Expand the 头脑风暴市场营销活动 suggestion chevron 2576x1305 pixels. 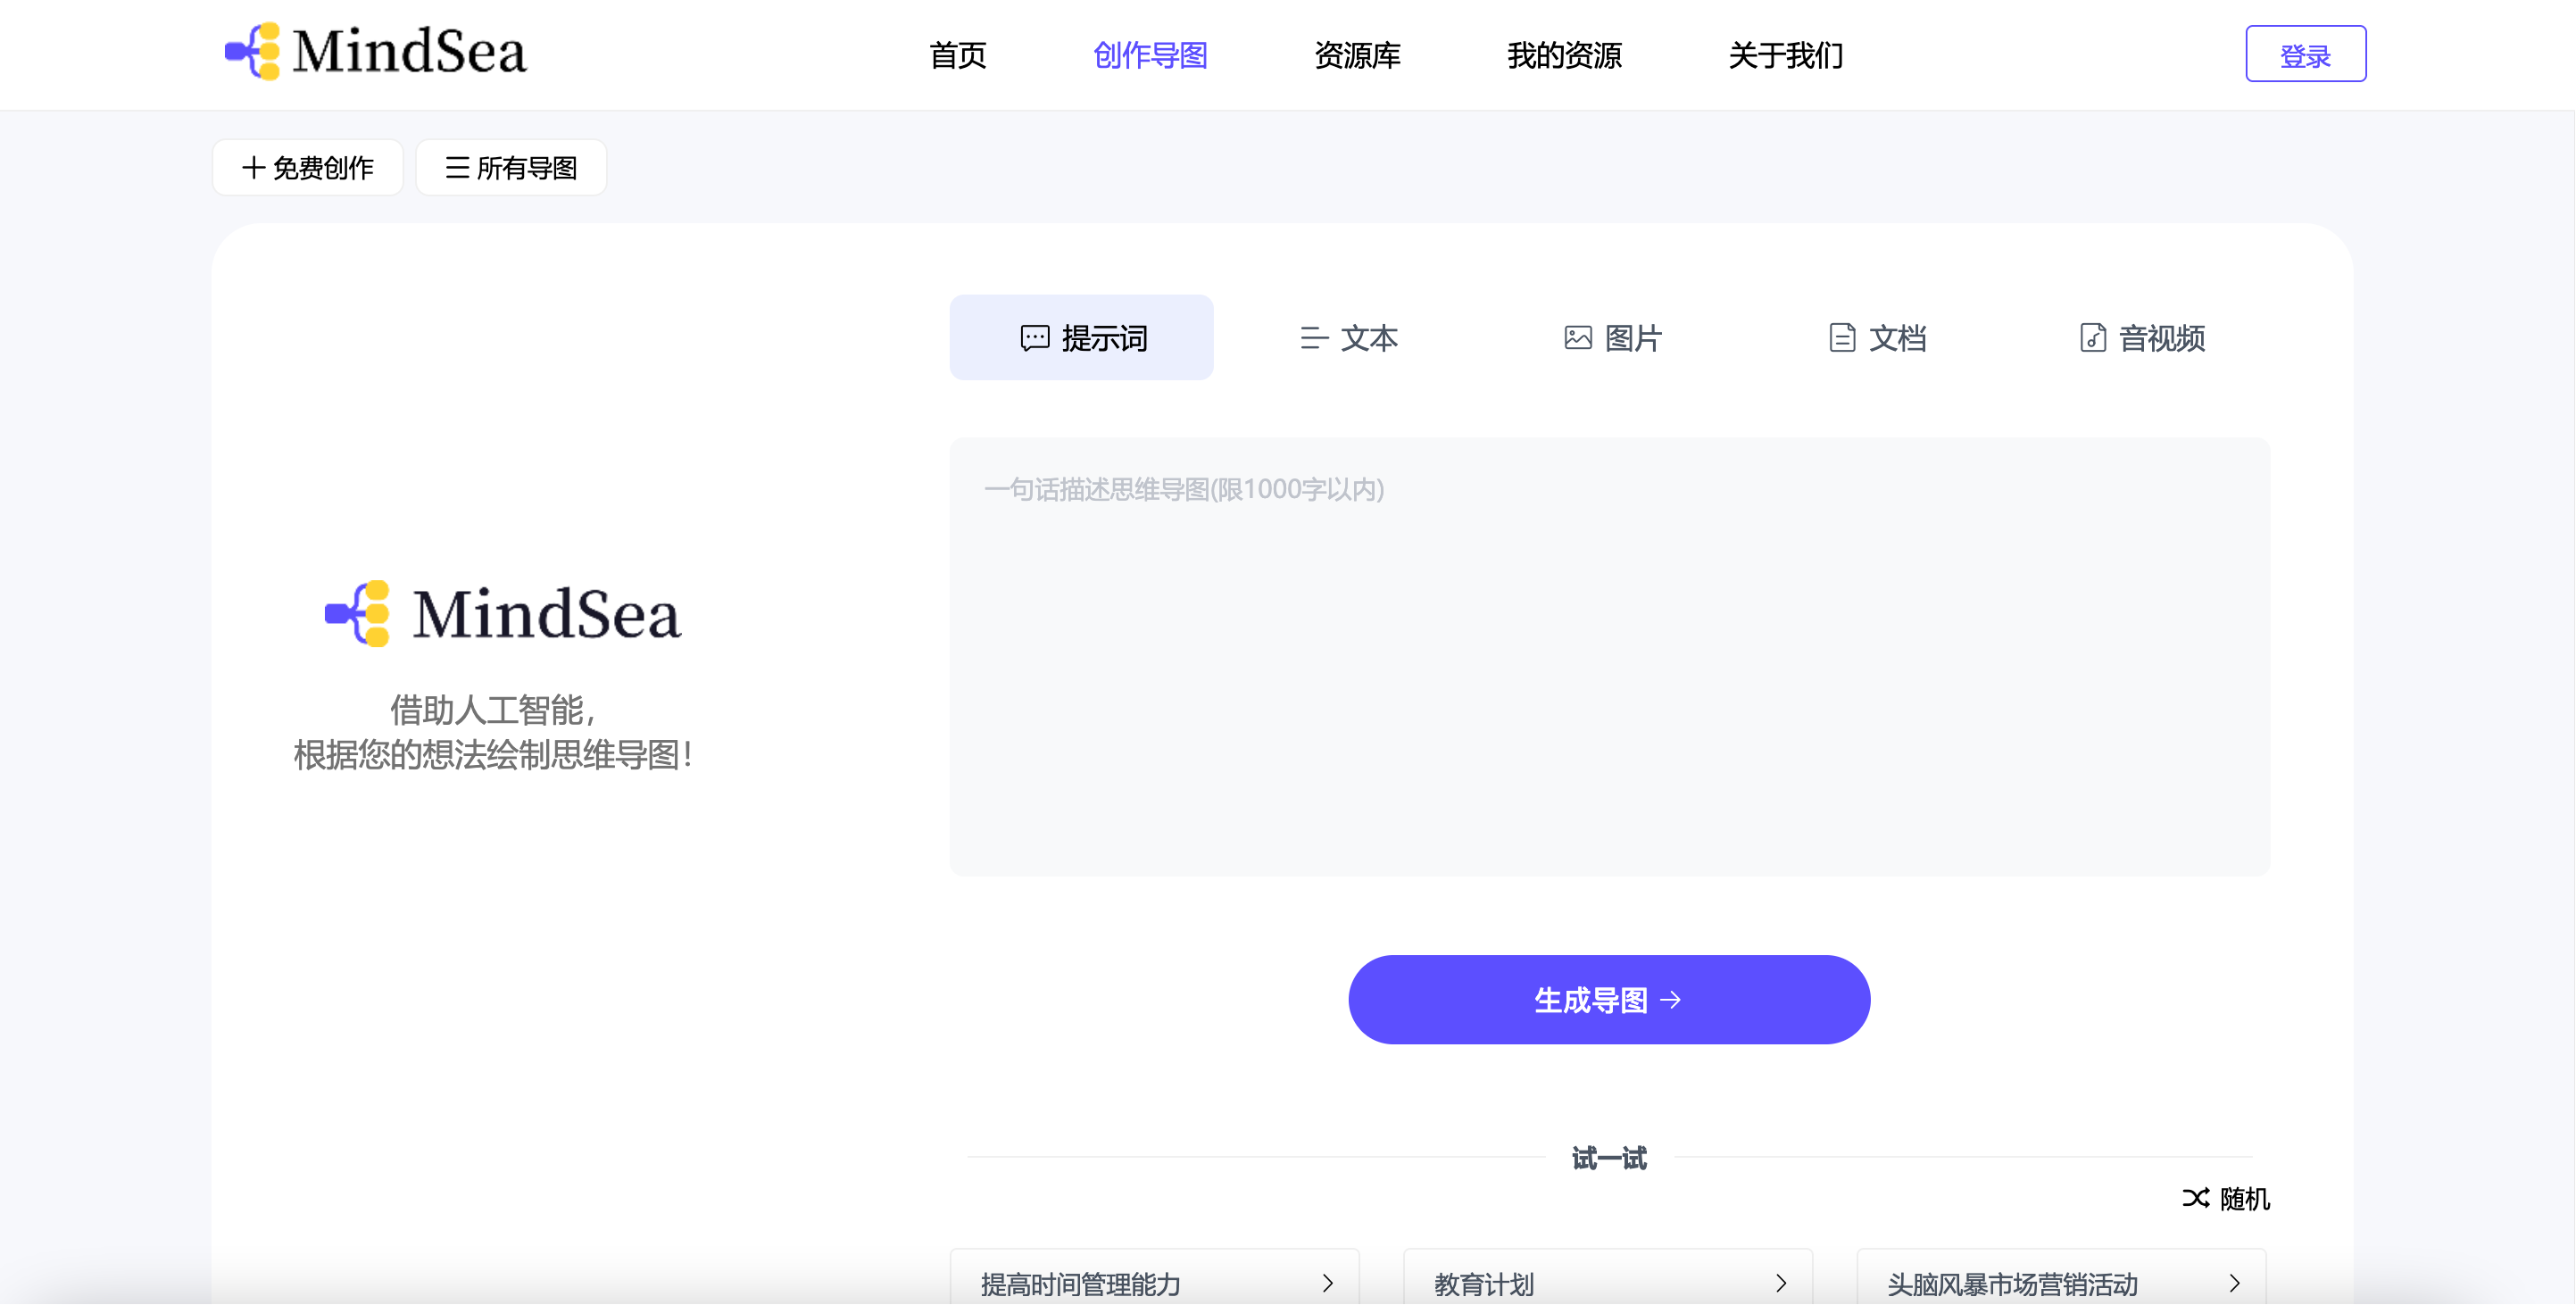2235,1283
